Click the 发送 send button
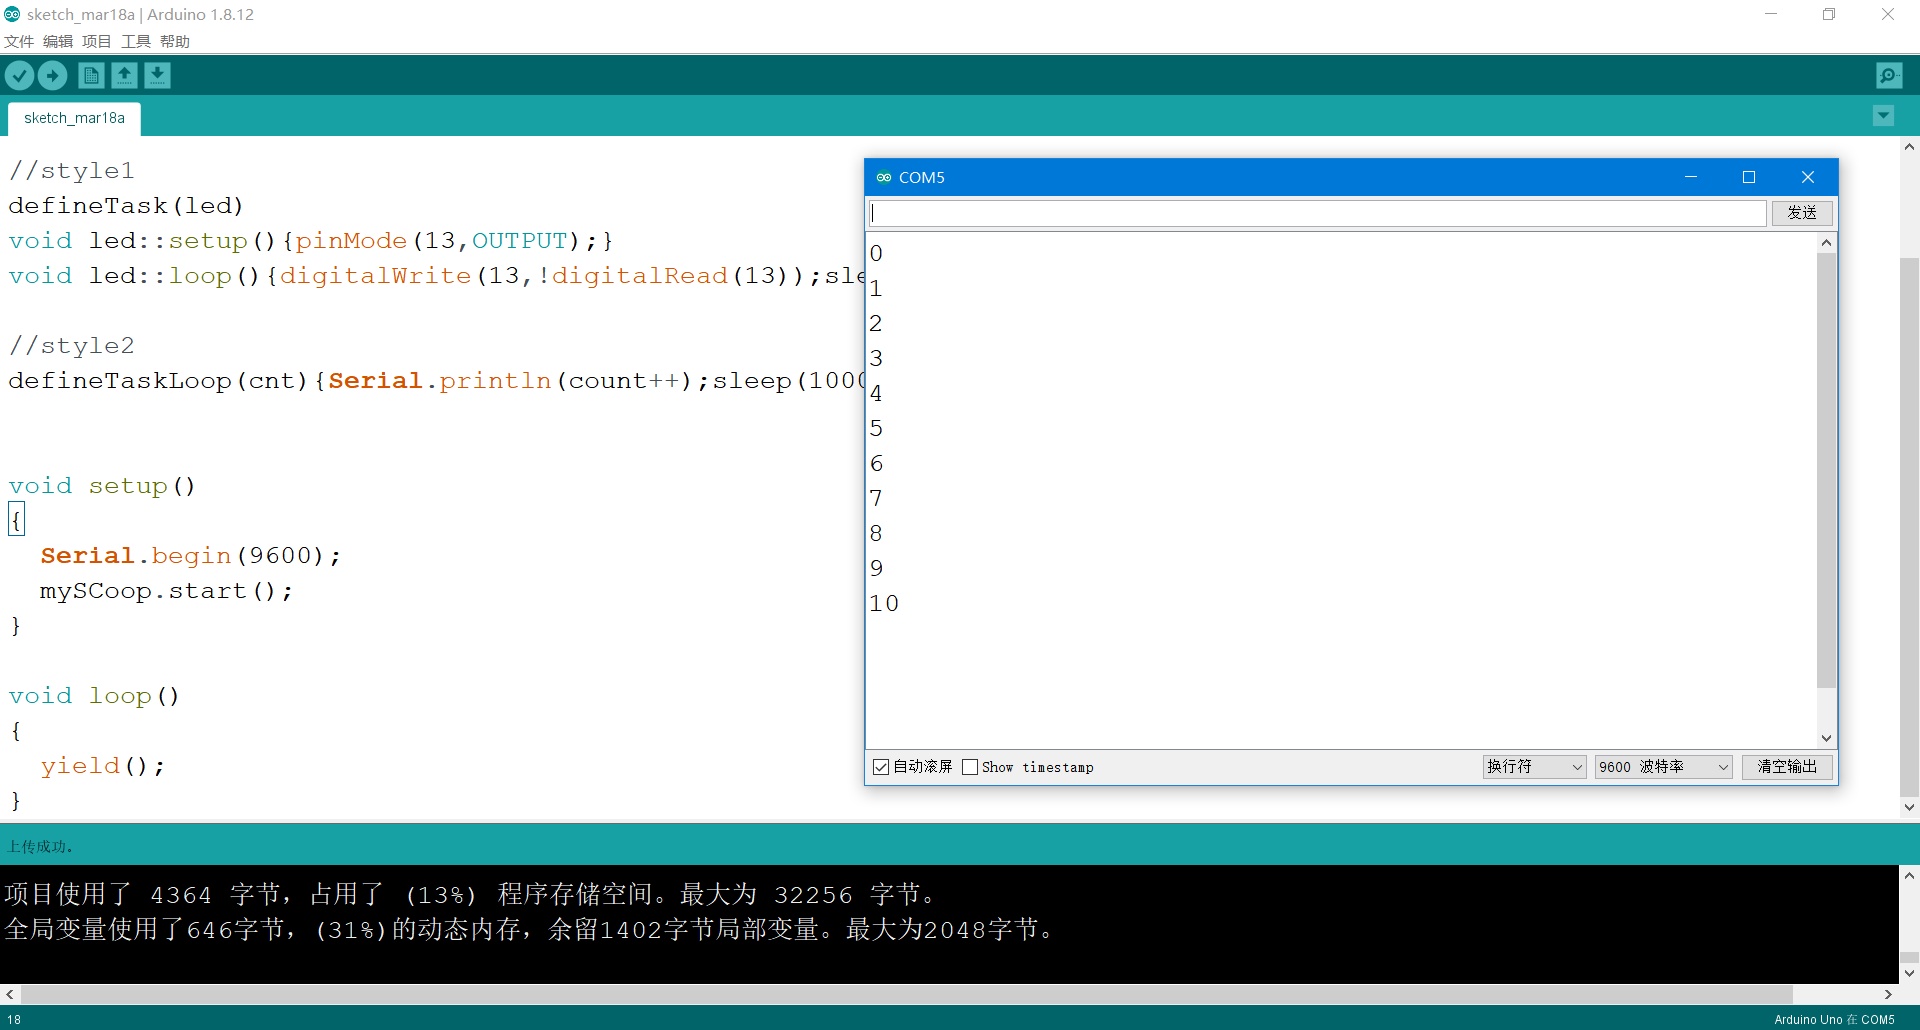The width and height of the screenshot is (1920, 1030). tap(1801, 212)
